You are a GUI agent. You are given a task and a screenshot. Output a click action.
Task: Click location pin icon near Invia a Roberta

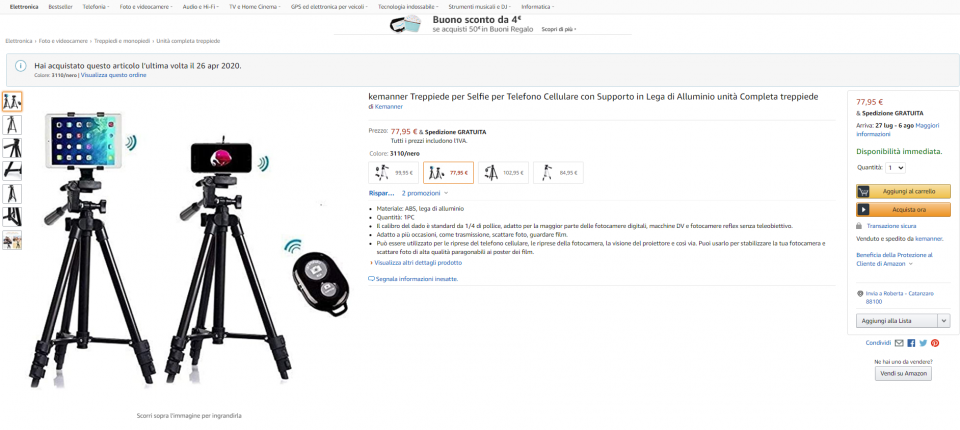[x=860, y=294]
